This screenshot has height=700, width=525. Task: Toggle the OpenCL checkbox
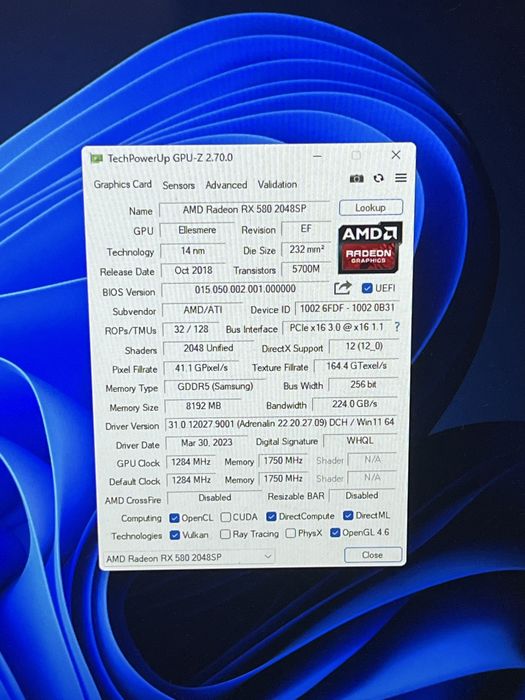tap(174, 518)
